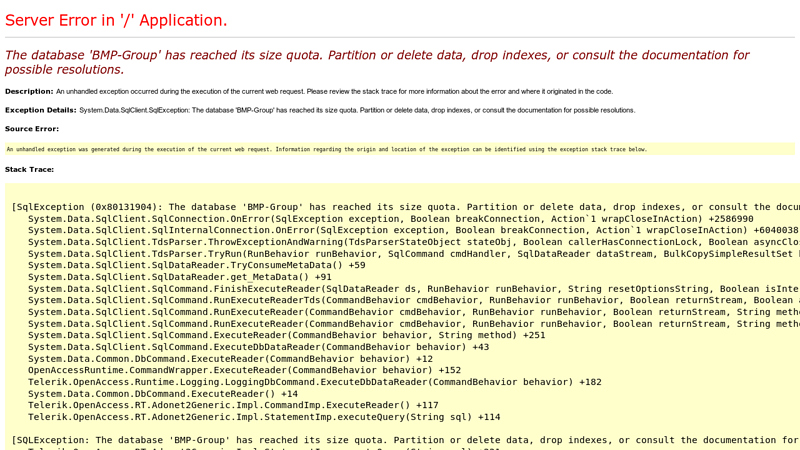Click the StatementImp.executeQuery(String sql) +114 line

(264, 417)
